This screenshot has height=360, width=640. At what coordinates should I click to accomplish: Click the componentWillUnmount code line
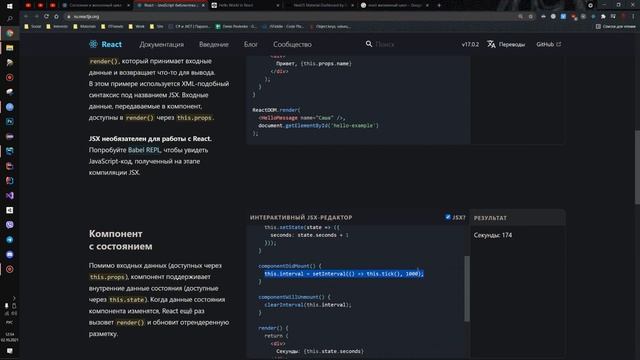click(x=295, y=297)
